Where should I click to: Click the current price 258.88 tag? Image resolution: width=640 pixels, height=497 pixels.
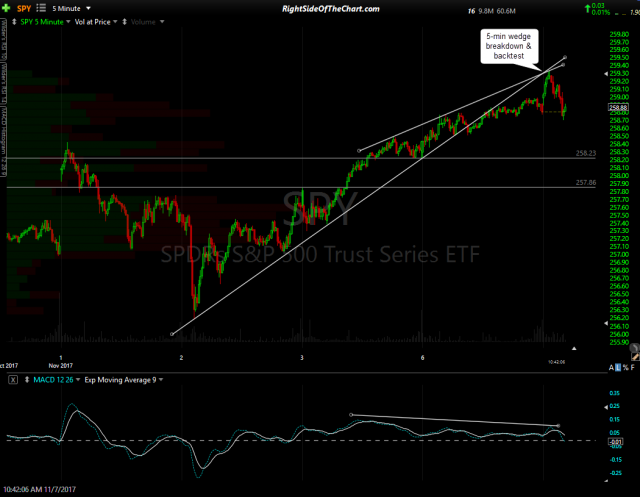pyautogui.click(x=618, y=108)
